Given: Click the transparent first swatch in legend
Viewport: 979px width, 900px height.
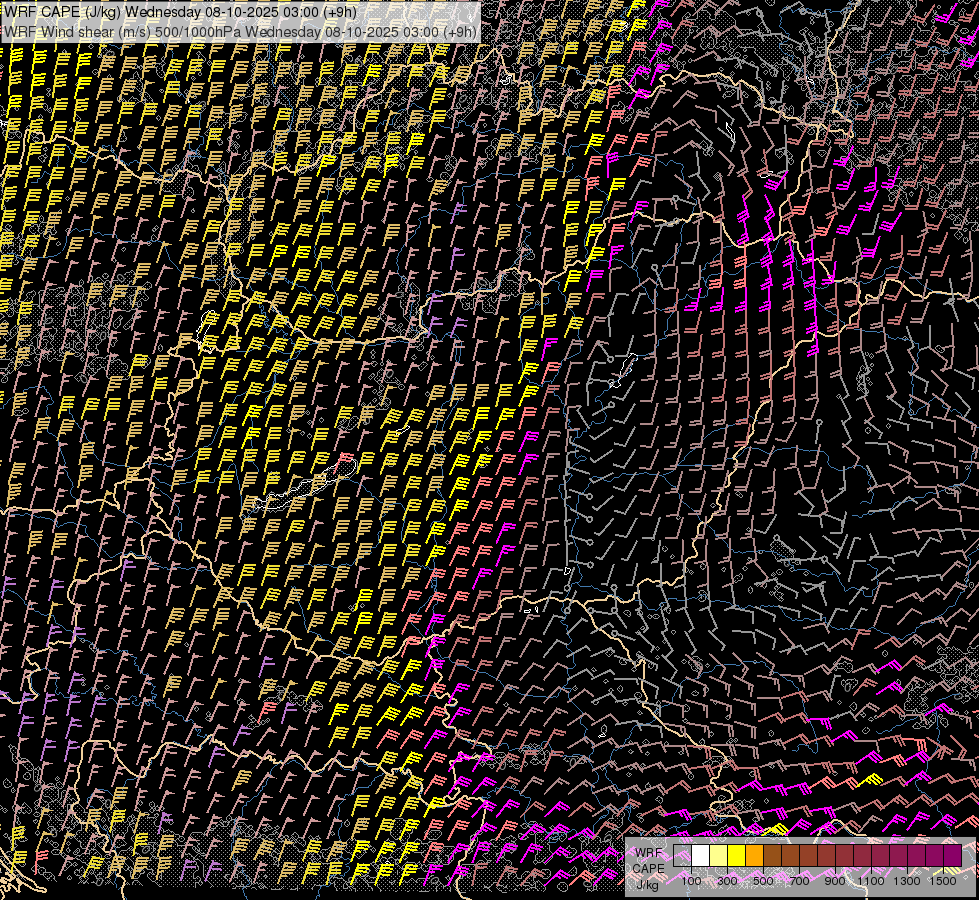Looking at the screenshot, I should (x=682, y=856).
